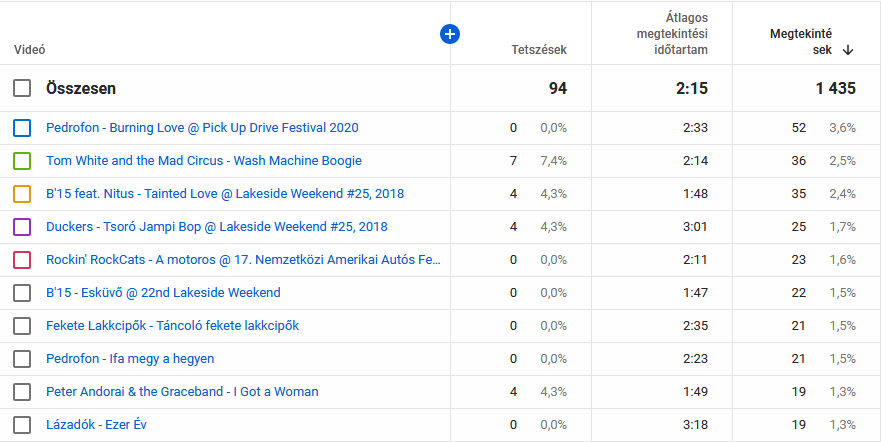
Task: Toggle the Összesen checkbox
Action: (22, 89)
